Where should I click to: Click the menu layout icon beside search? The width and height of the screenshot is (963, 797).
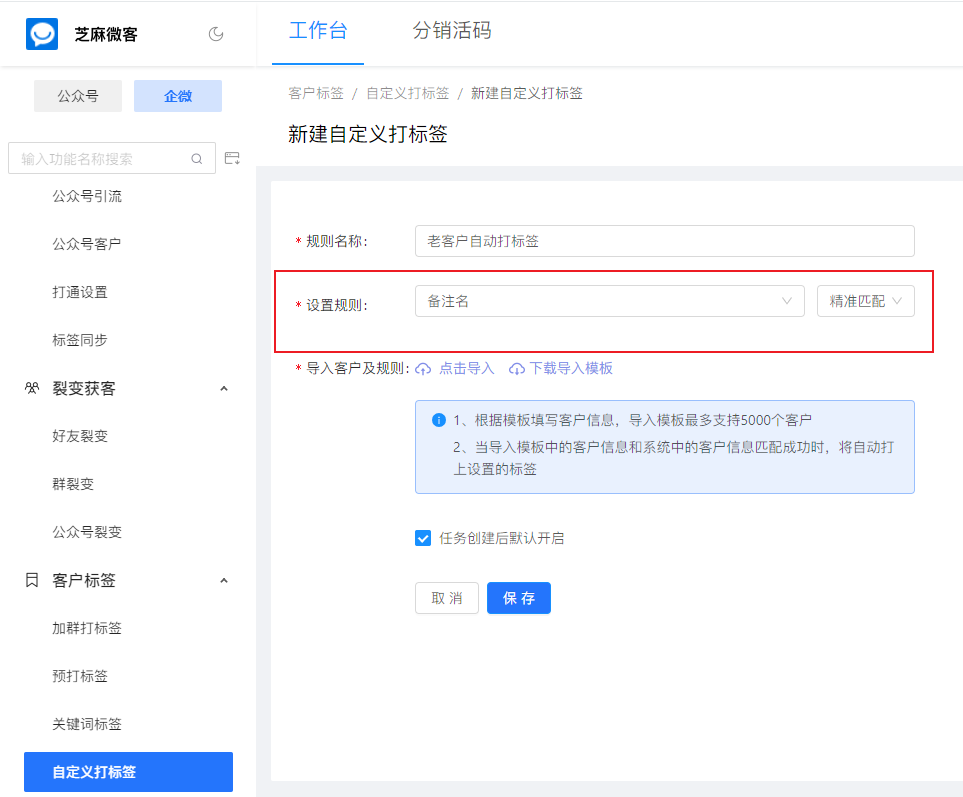[232, 158]
